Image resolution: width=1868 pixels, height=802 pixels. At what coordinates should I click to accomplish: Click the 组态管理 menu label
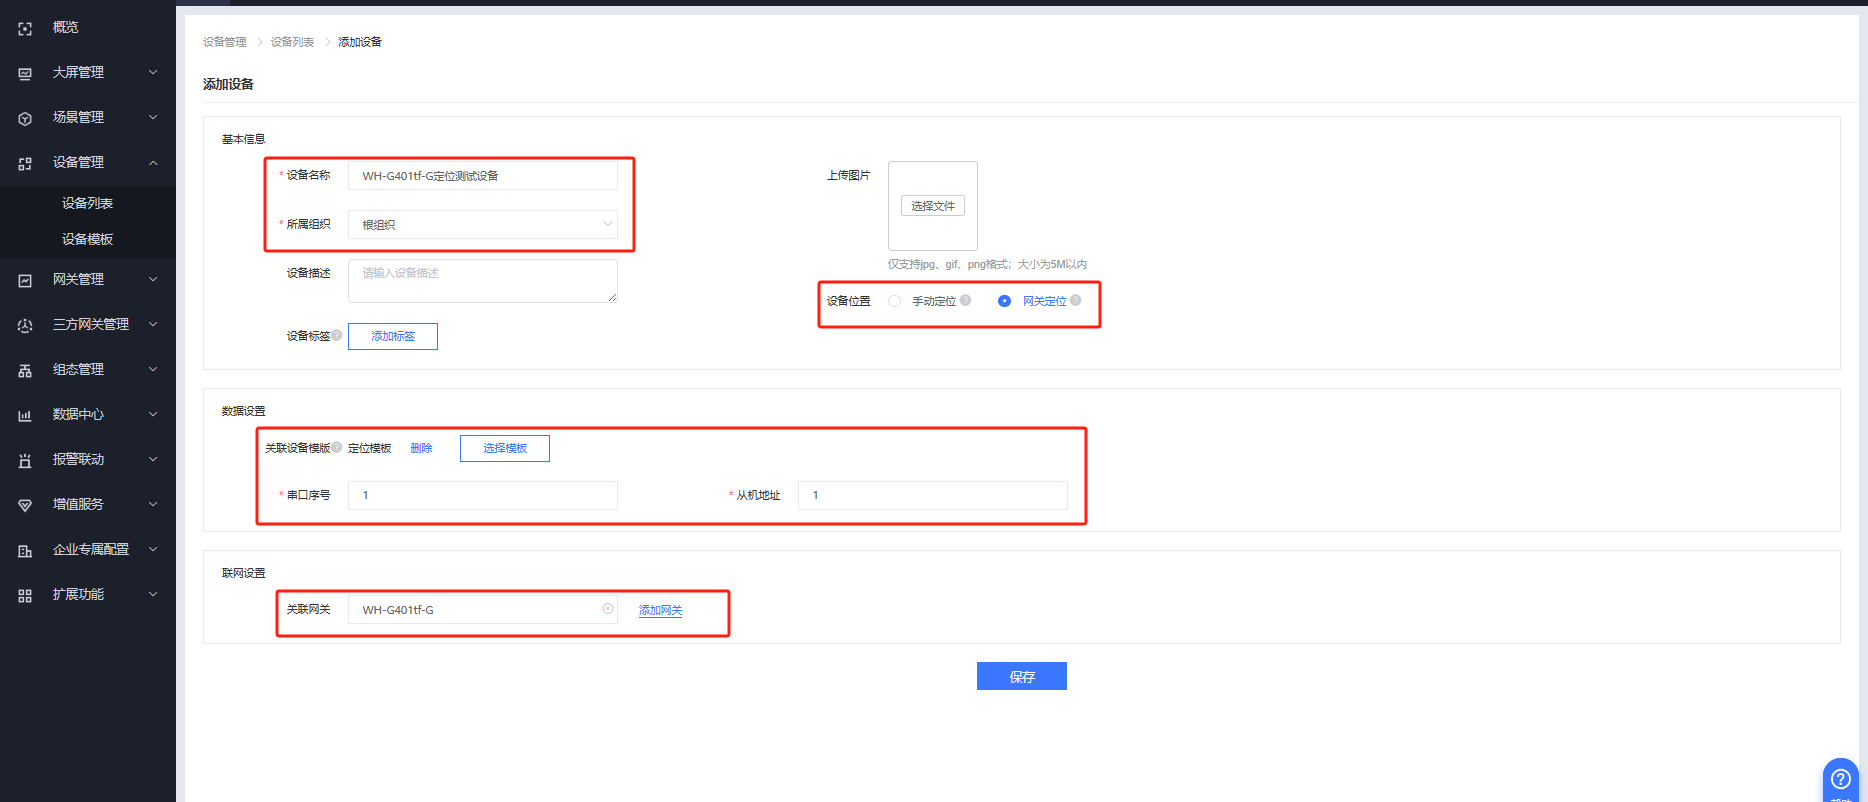pos(78,369)
